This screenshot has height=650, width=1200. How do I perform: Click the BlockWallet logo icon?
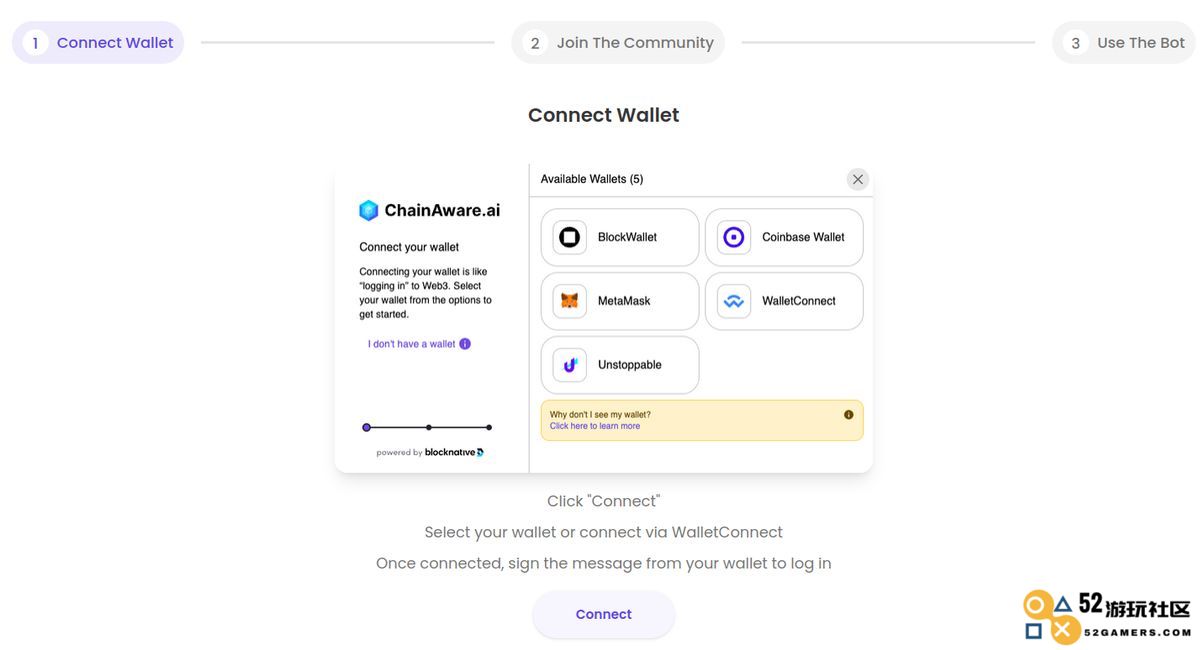tap(570, 237)
